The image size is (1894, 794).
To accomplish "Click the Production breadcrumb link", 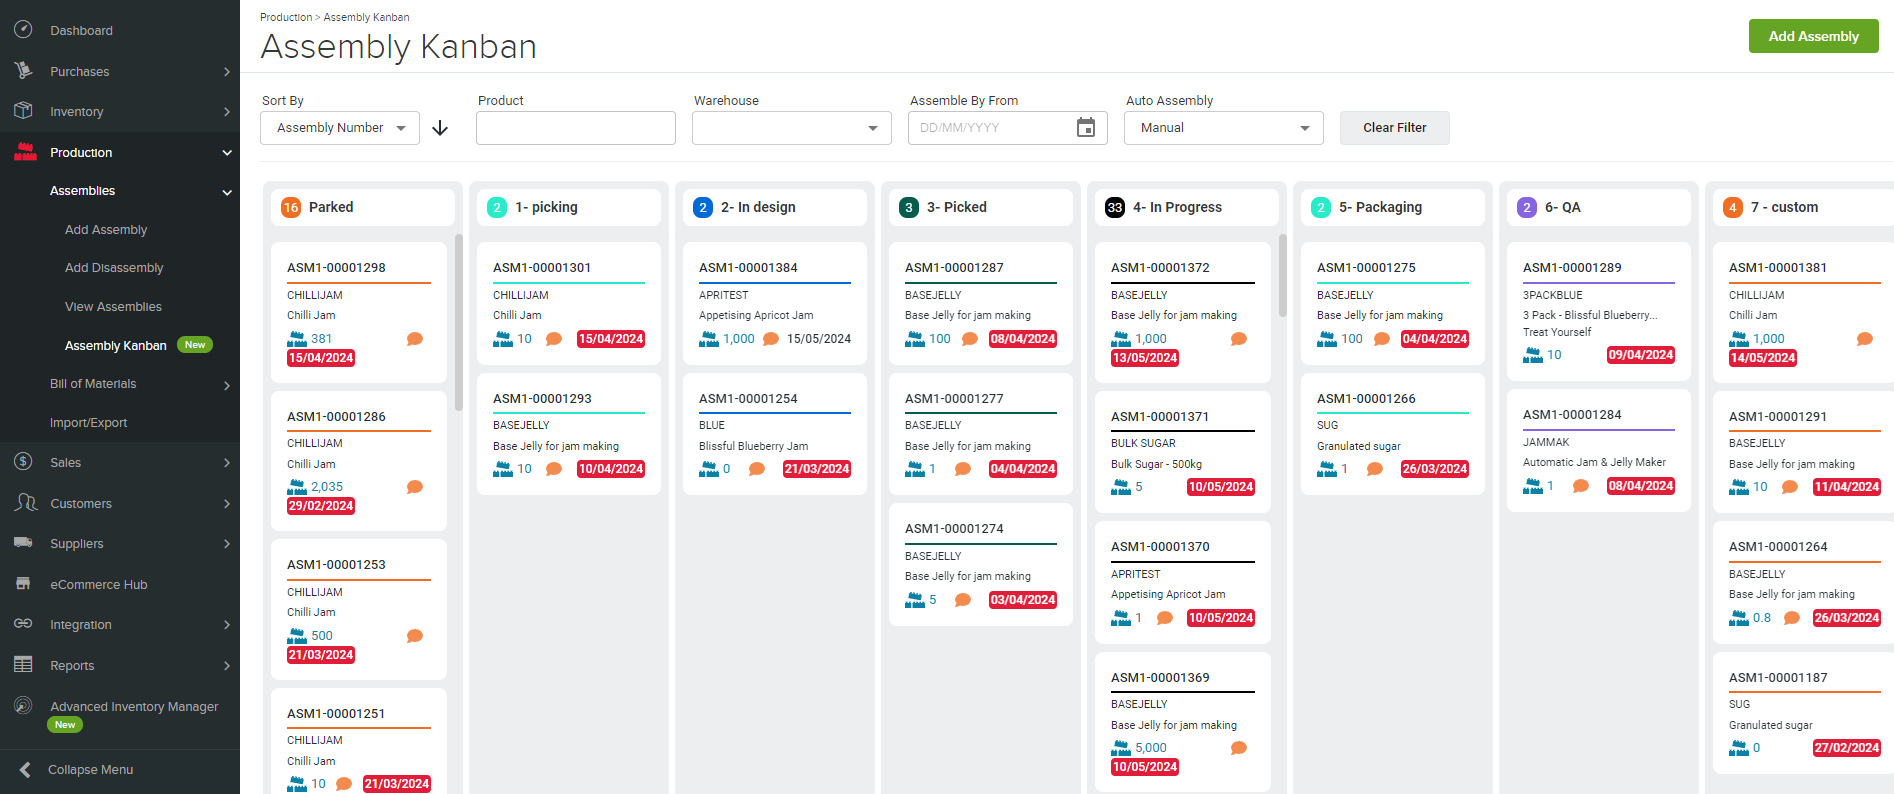I will pyautogui.click(x=286, y=17).
